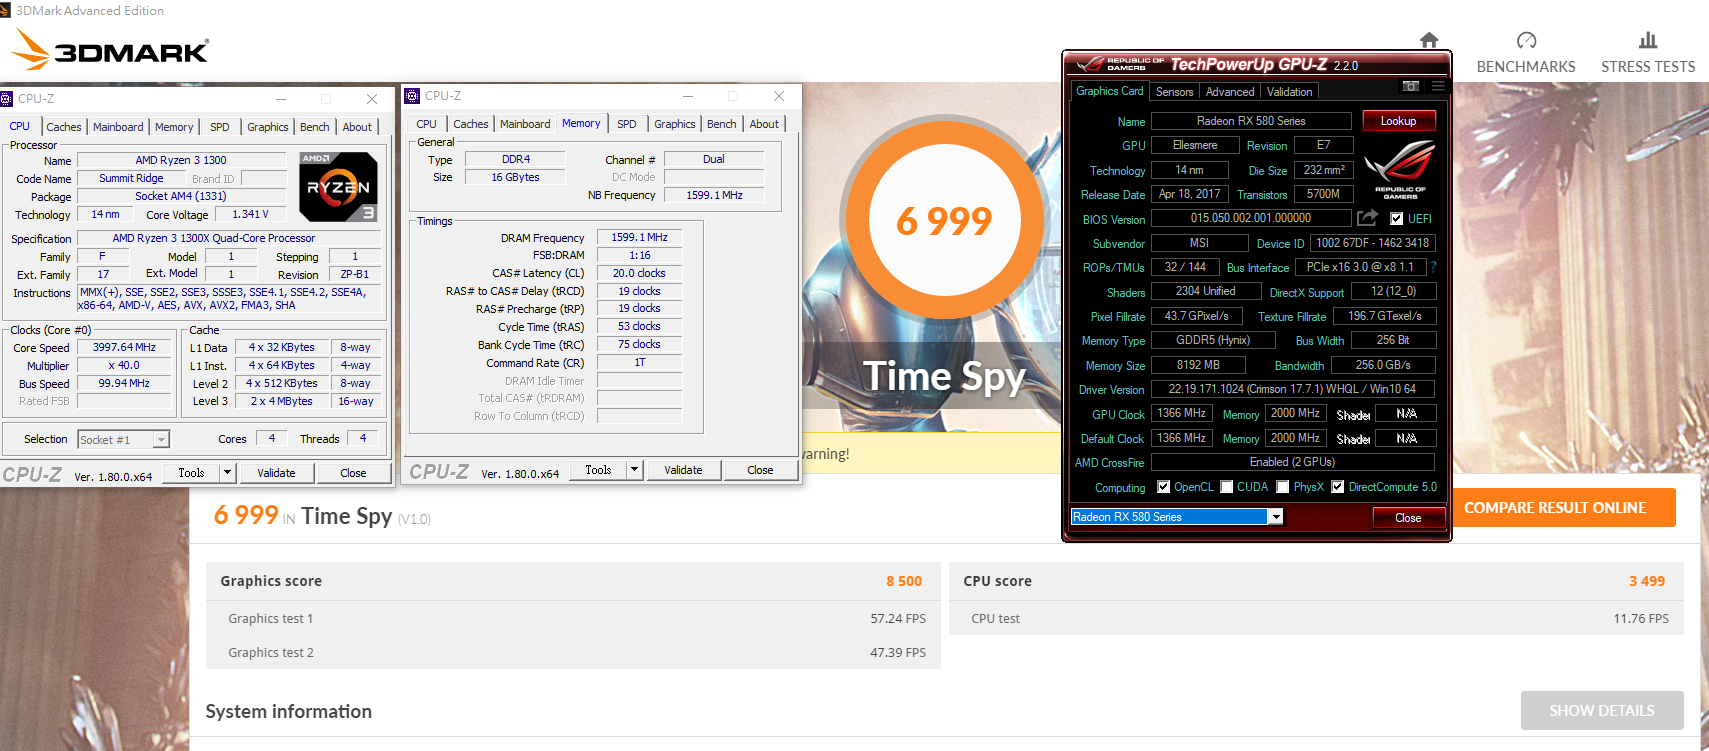Click Close in CPU-Z processor window
Screen dimensions: 1709x751
point(353,473)
